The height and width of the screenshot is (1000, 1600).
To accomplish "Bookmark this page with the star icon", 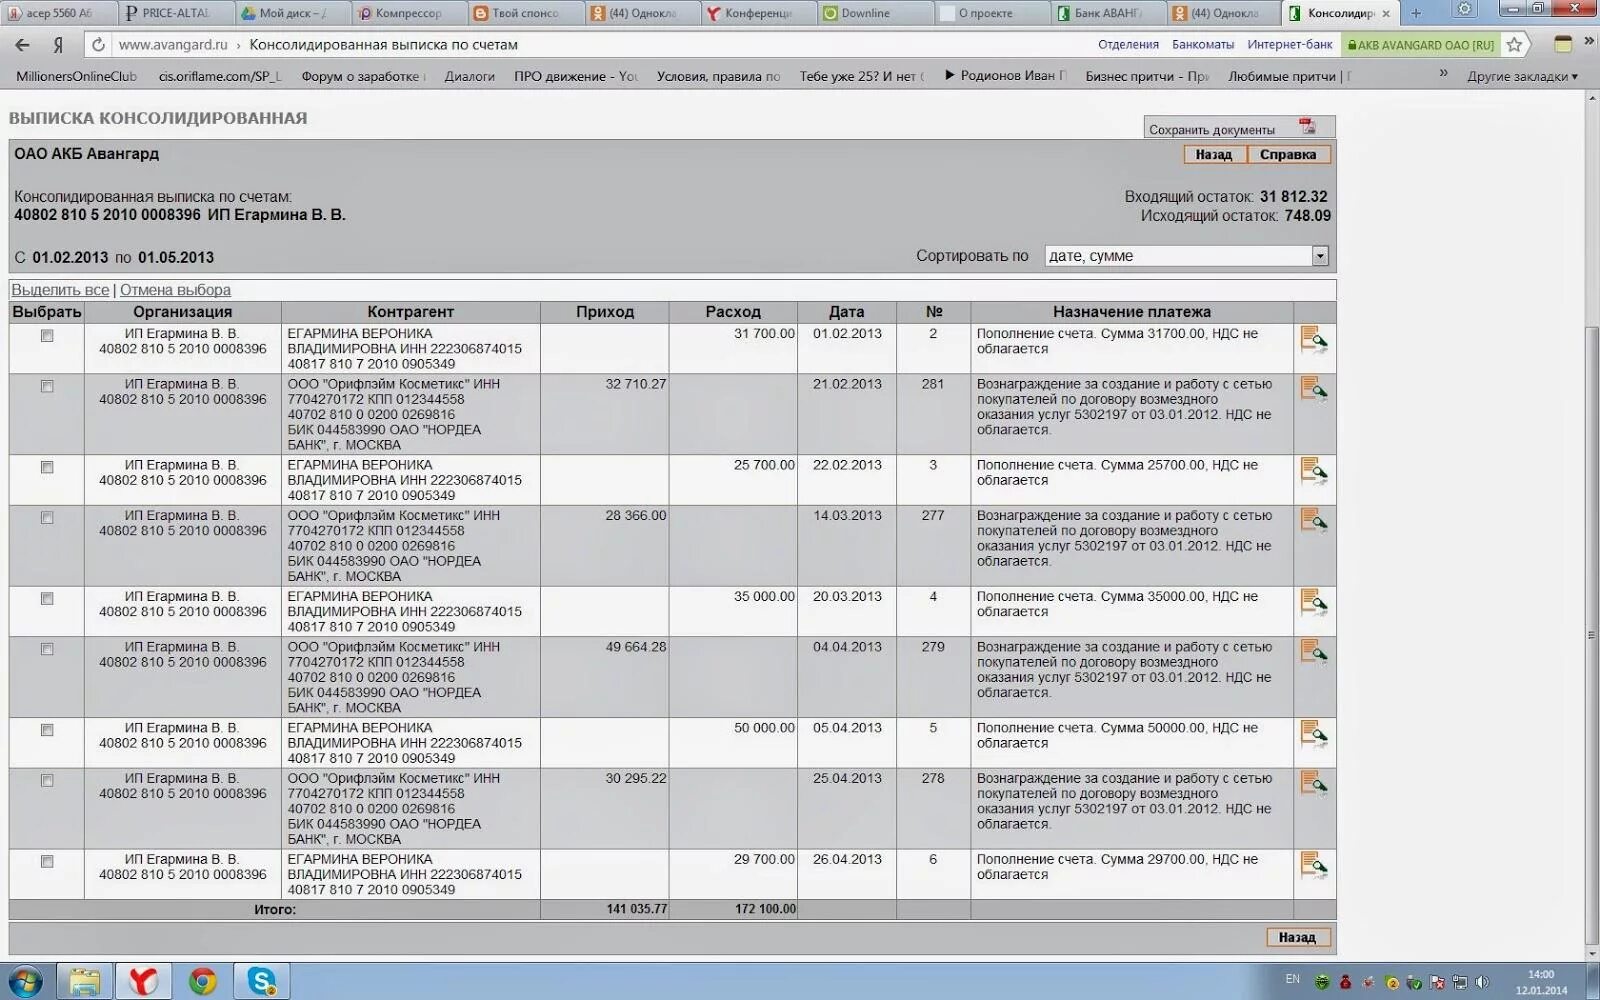I will coord(1514,45).
